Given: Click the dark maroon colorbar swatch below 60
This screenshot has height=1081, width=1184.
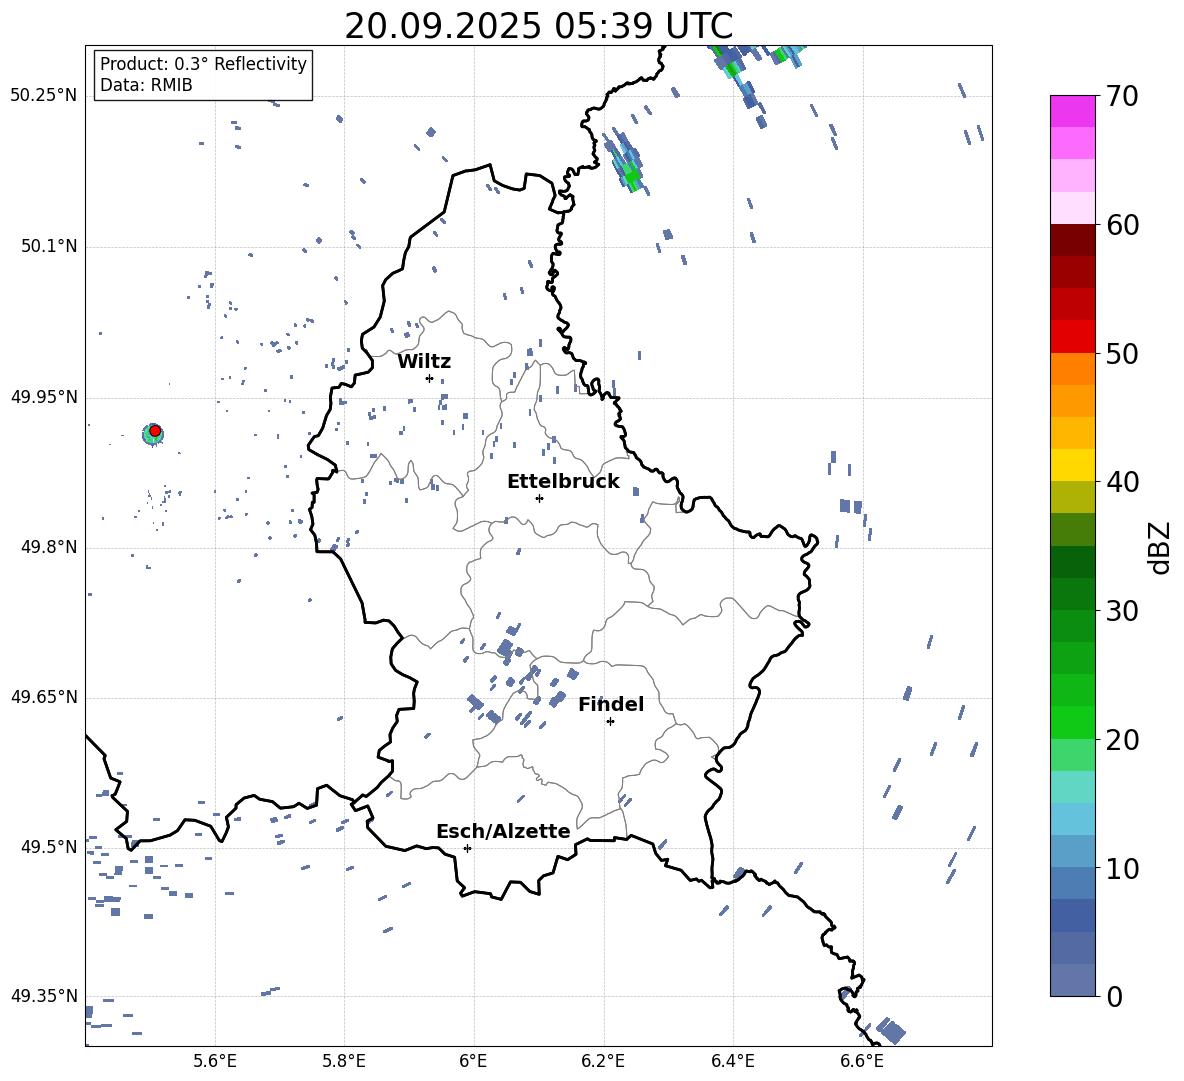Looking at the screenshot, I should click(x=1072, y=240).
